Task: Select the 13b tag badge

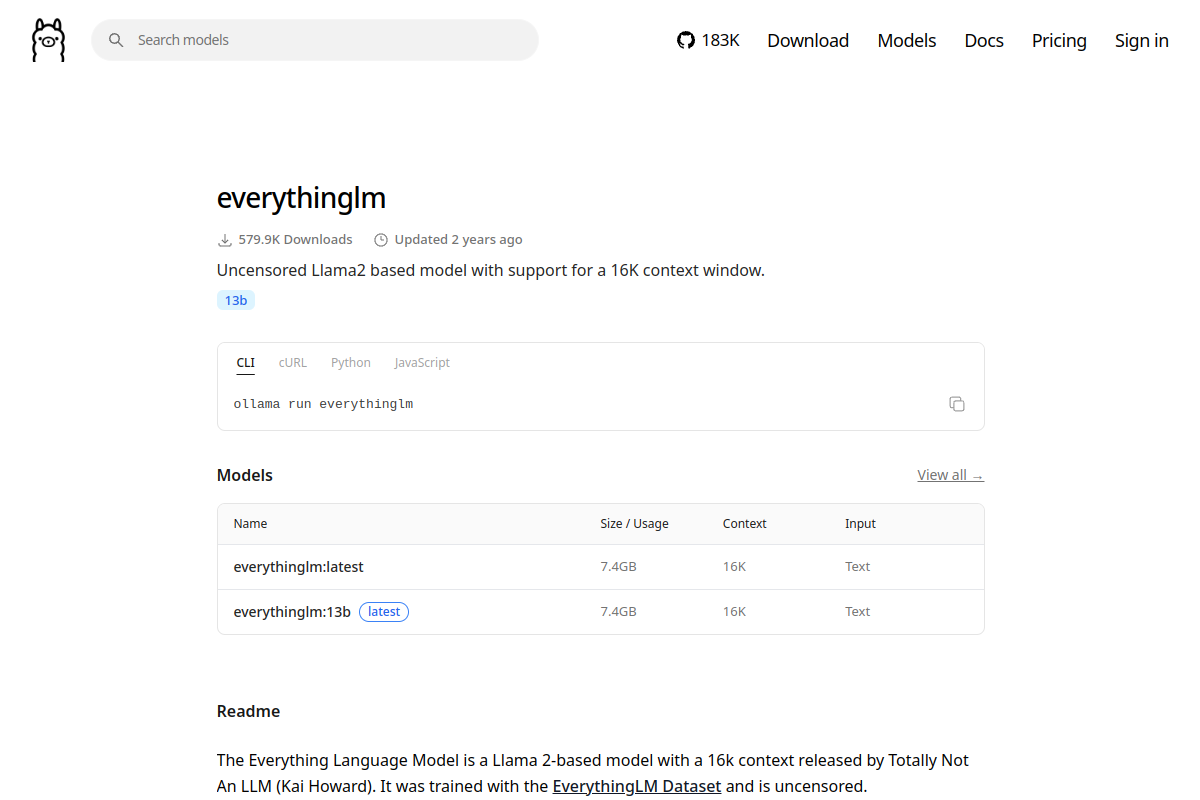Action: tap(236, 300)
